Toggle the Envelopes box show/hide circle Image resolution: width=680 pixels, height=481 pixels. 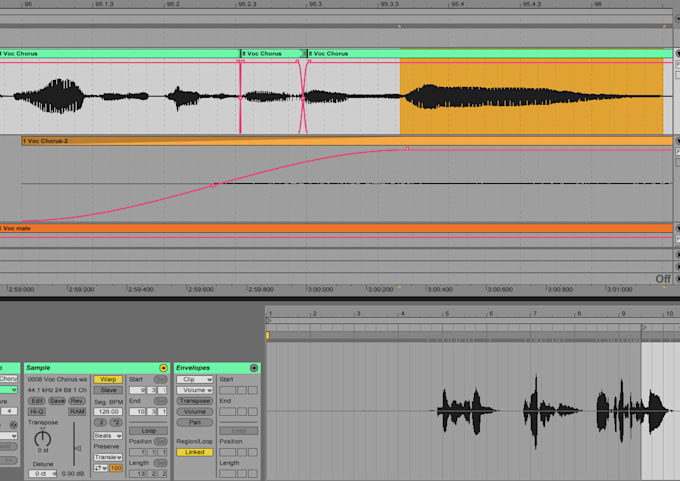[254, 368]
